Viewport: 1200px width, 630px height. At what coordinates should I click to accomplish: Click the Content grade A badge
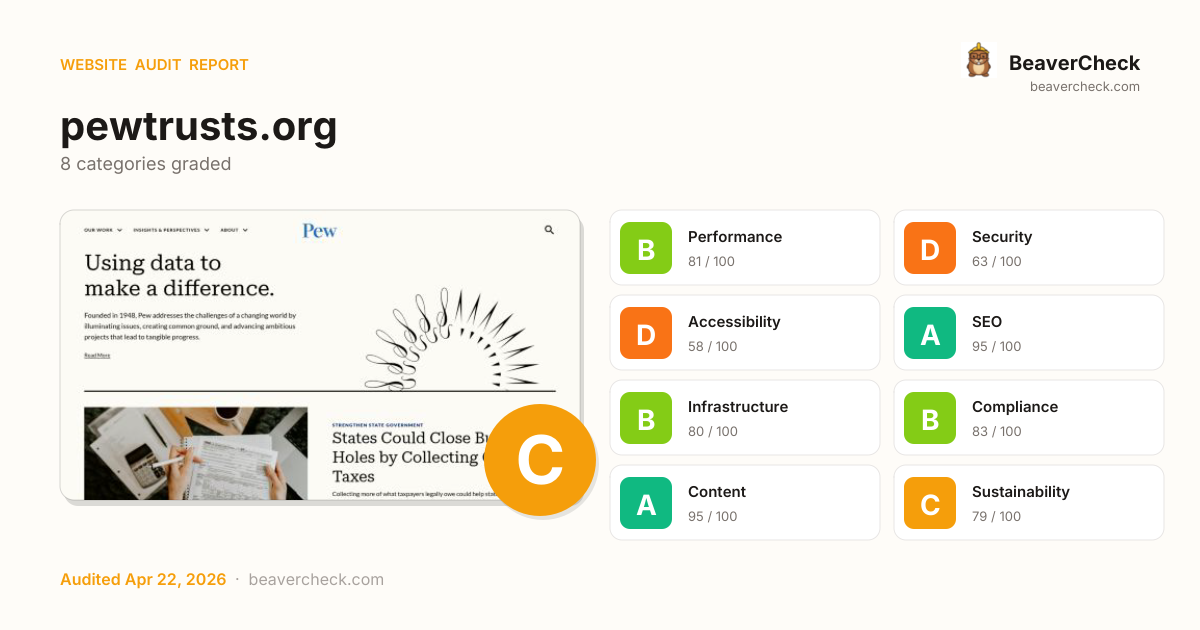[646, 503]
